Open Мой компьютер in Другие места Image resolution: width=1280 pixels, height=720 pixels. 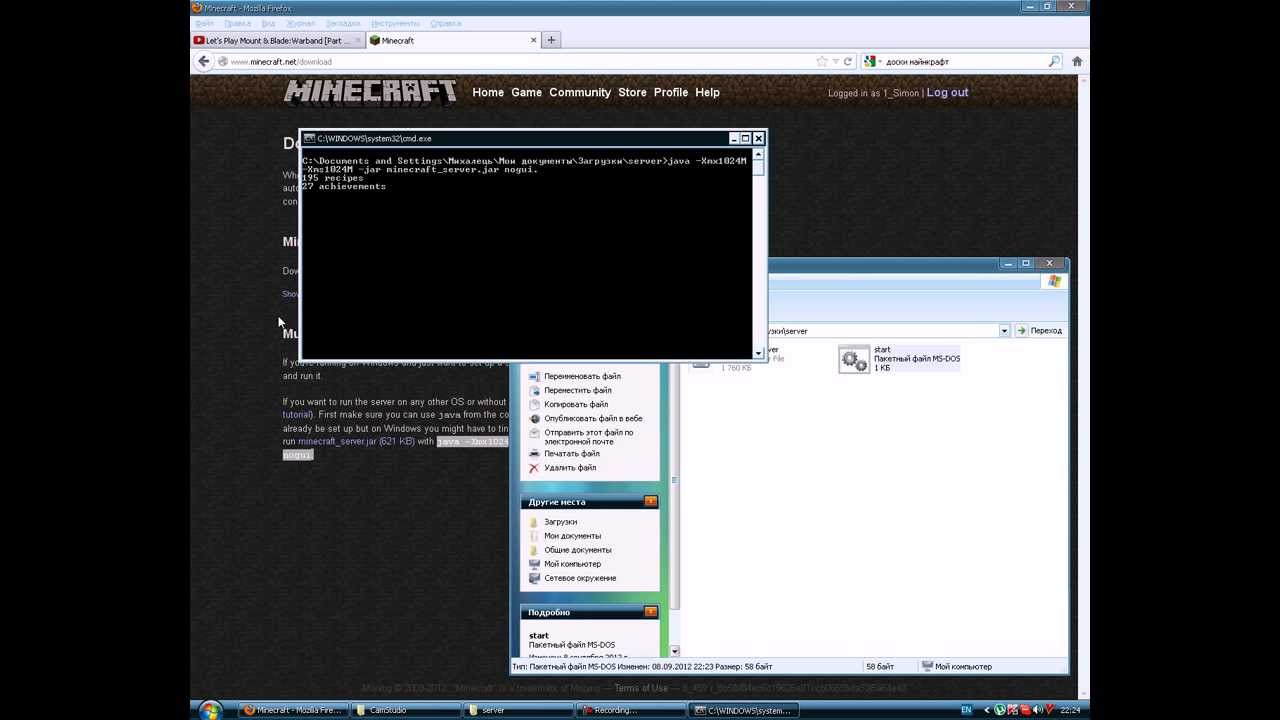coord(565,564)
